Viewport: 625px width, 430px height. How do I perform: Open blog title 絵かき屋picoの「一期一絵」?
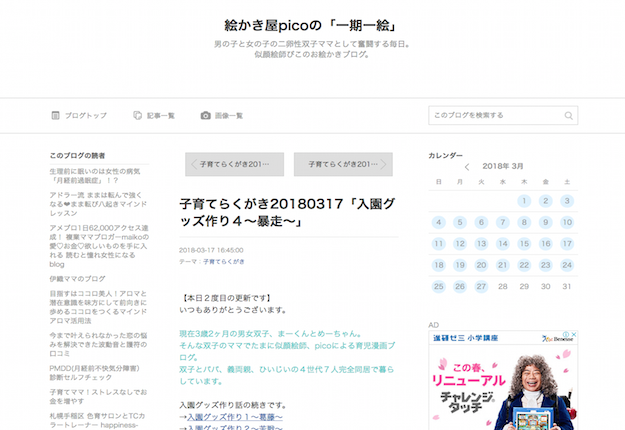point(311,26)
